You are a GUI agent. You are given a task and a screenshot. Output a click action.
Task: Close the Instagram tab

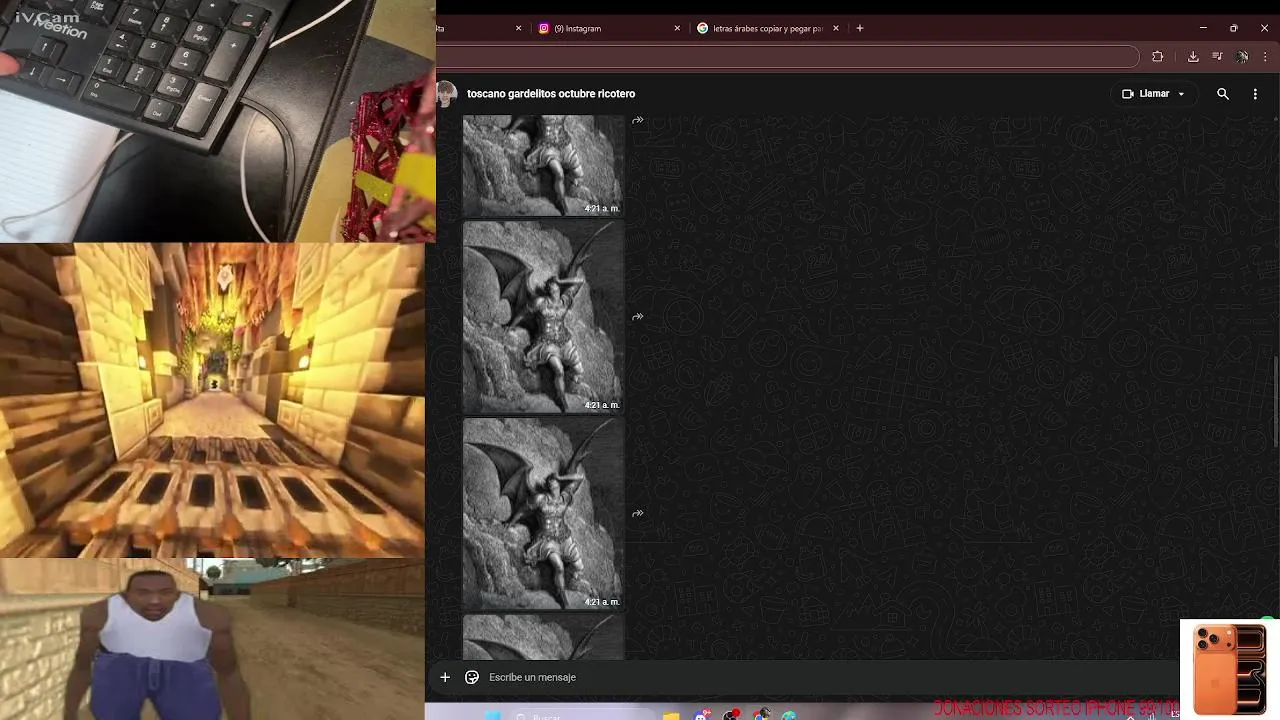click(x=677, y=28)
